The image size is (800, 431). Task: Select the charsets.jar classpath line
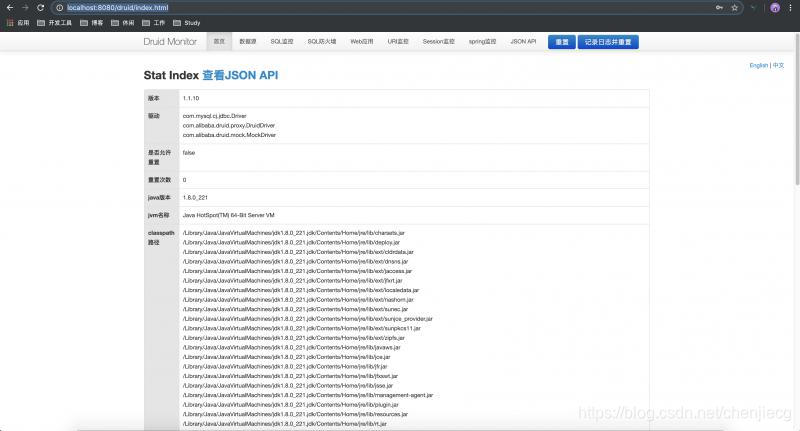click(x=293, y=233)
